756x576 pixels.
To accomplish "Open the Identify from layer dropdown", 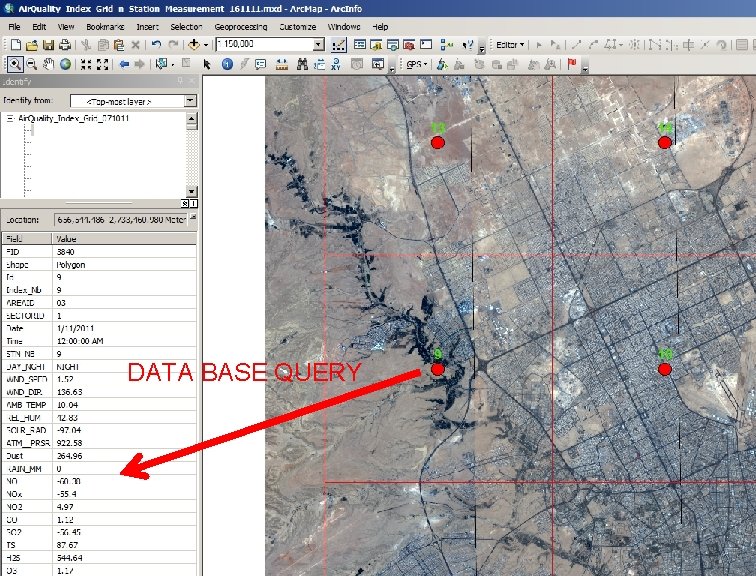I will coord(190,101).
